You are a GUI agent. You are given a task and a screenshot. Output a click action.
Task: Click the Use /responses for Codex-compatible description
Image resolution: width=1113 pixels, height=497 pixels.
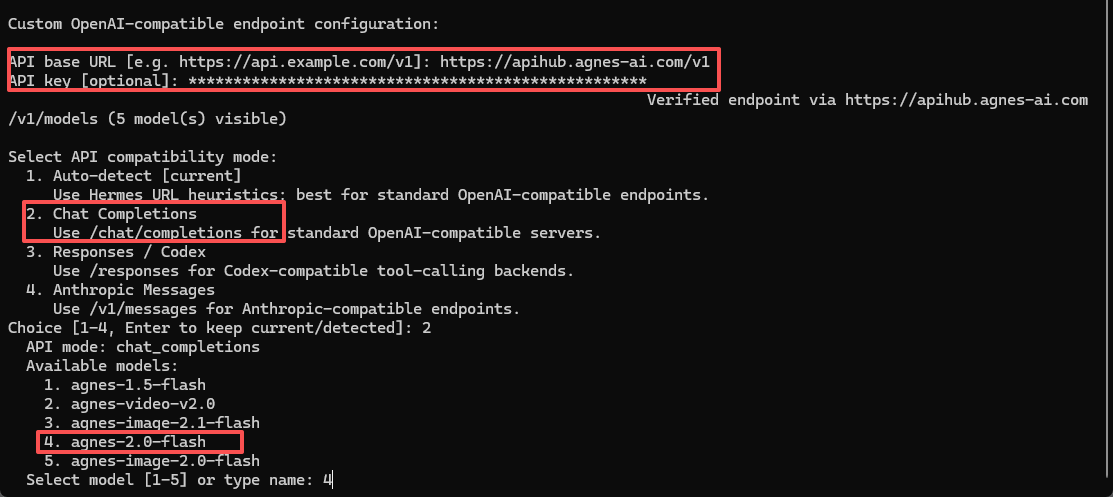tap(313, 271)
